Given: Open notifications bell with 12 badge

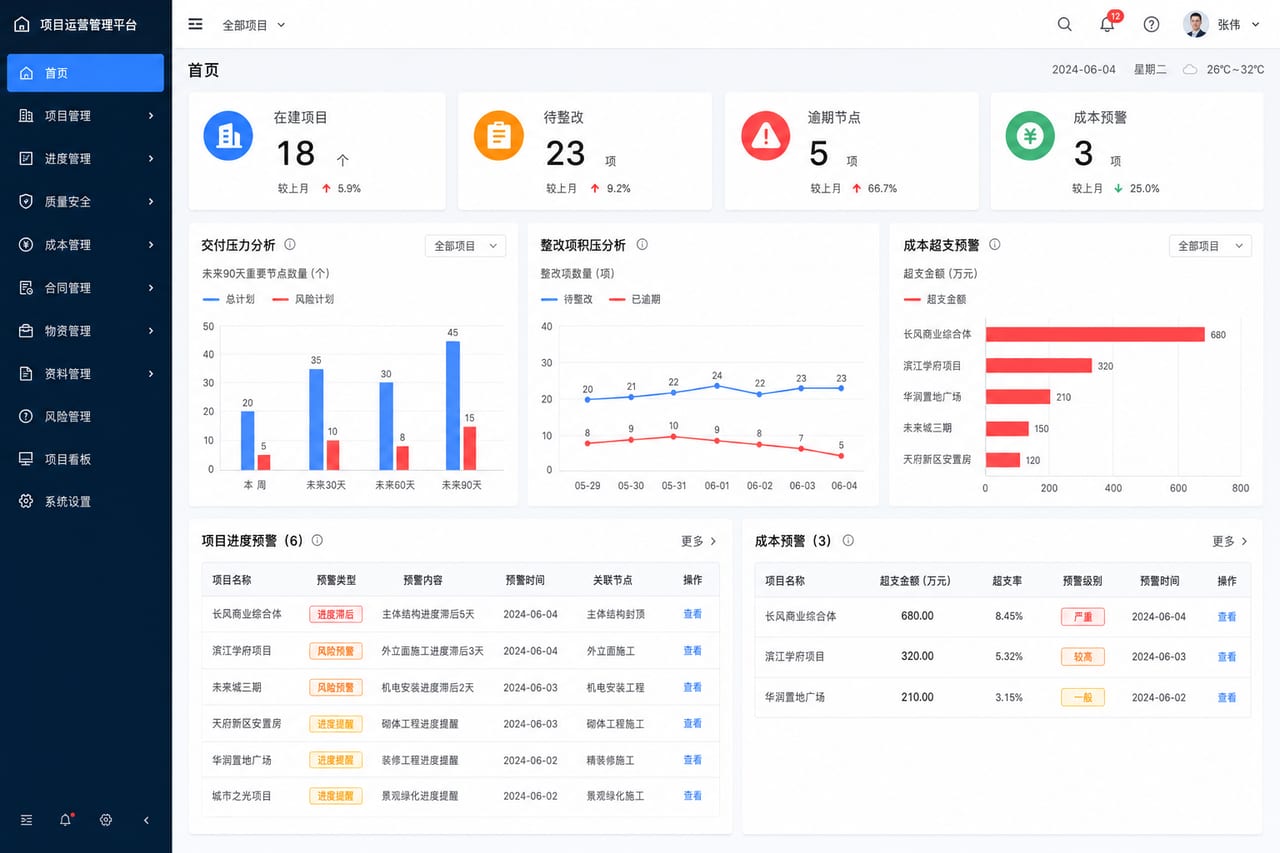Looking at the screenshot, I should tap(1108, 24).
